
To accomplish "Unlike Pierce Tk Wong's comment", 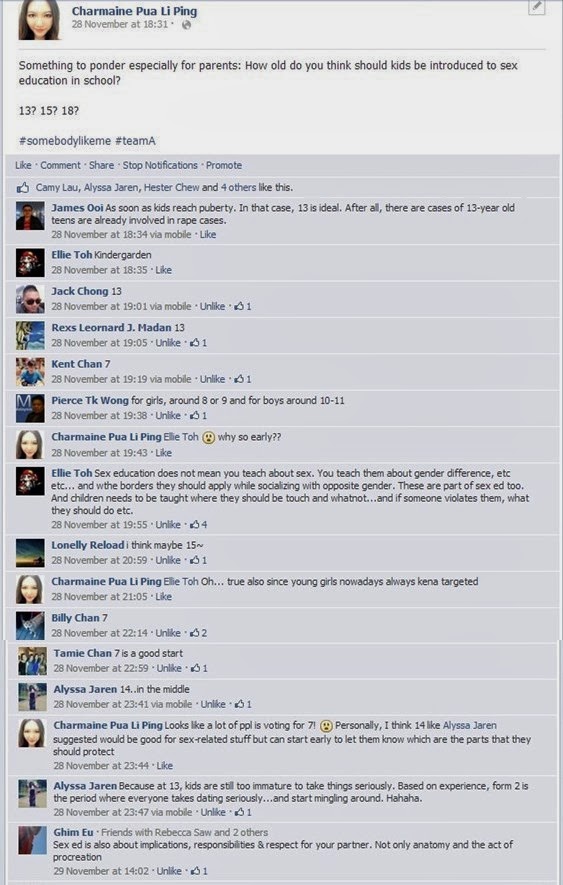I will (x=168, y=416).
